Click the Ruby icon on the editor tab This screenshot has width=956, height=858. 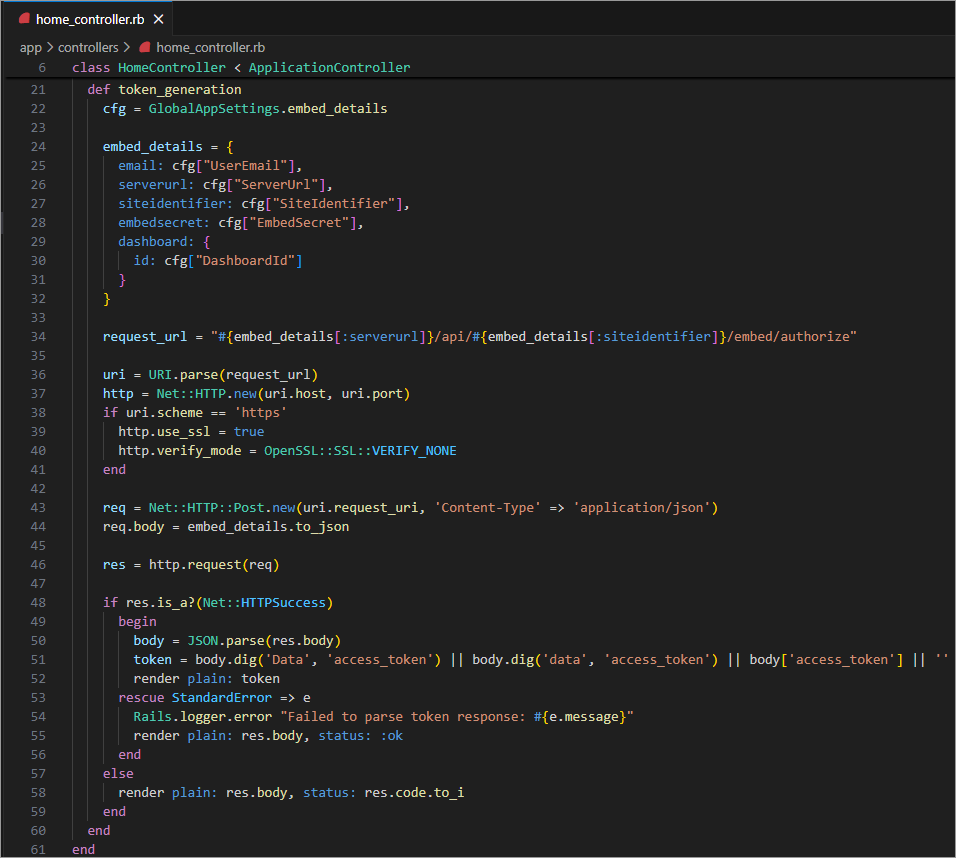point(24,19)
